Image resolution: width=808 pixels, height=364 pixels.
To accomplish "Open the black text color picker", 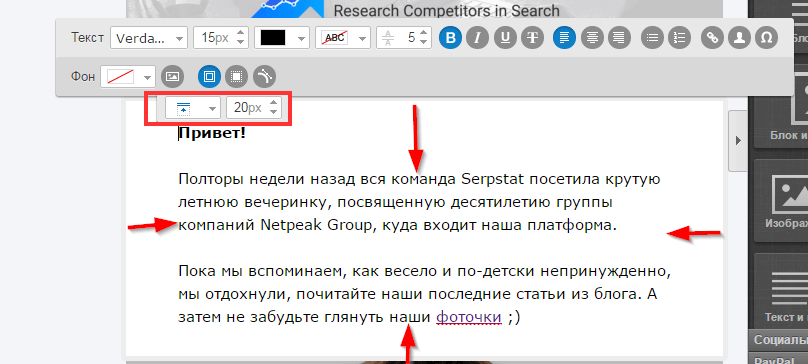I will pyautogui.click(x=273, y=38).
